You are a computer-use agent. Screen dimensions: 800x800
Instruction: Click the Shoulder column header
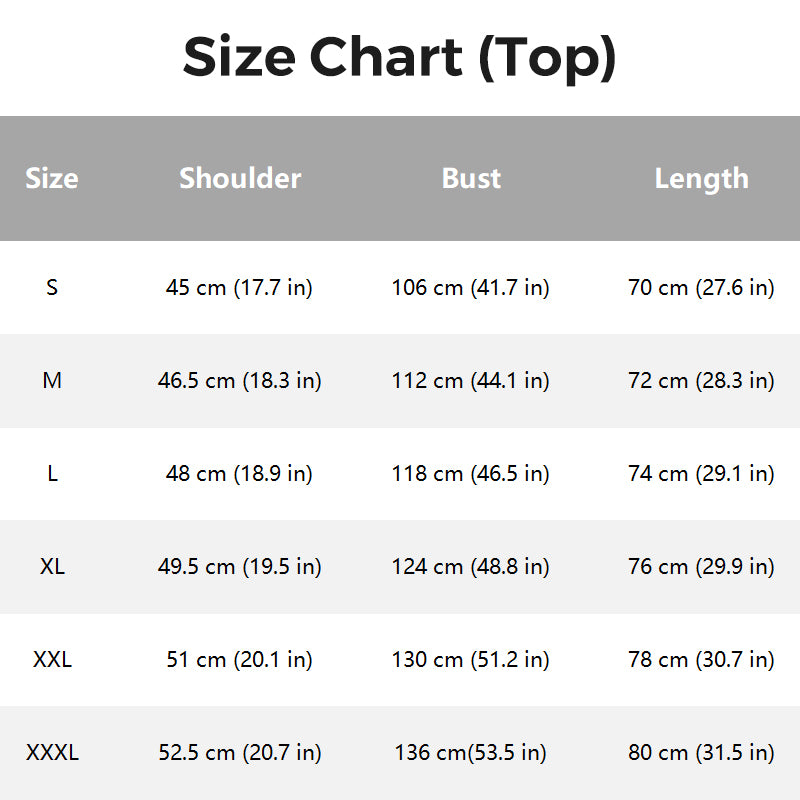(x=240, y=178)
